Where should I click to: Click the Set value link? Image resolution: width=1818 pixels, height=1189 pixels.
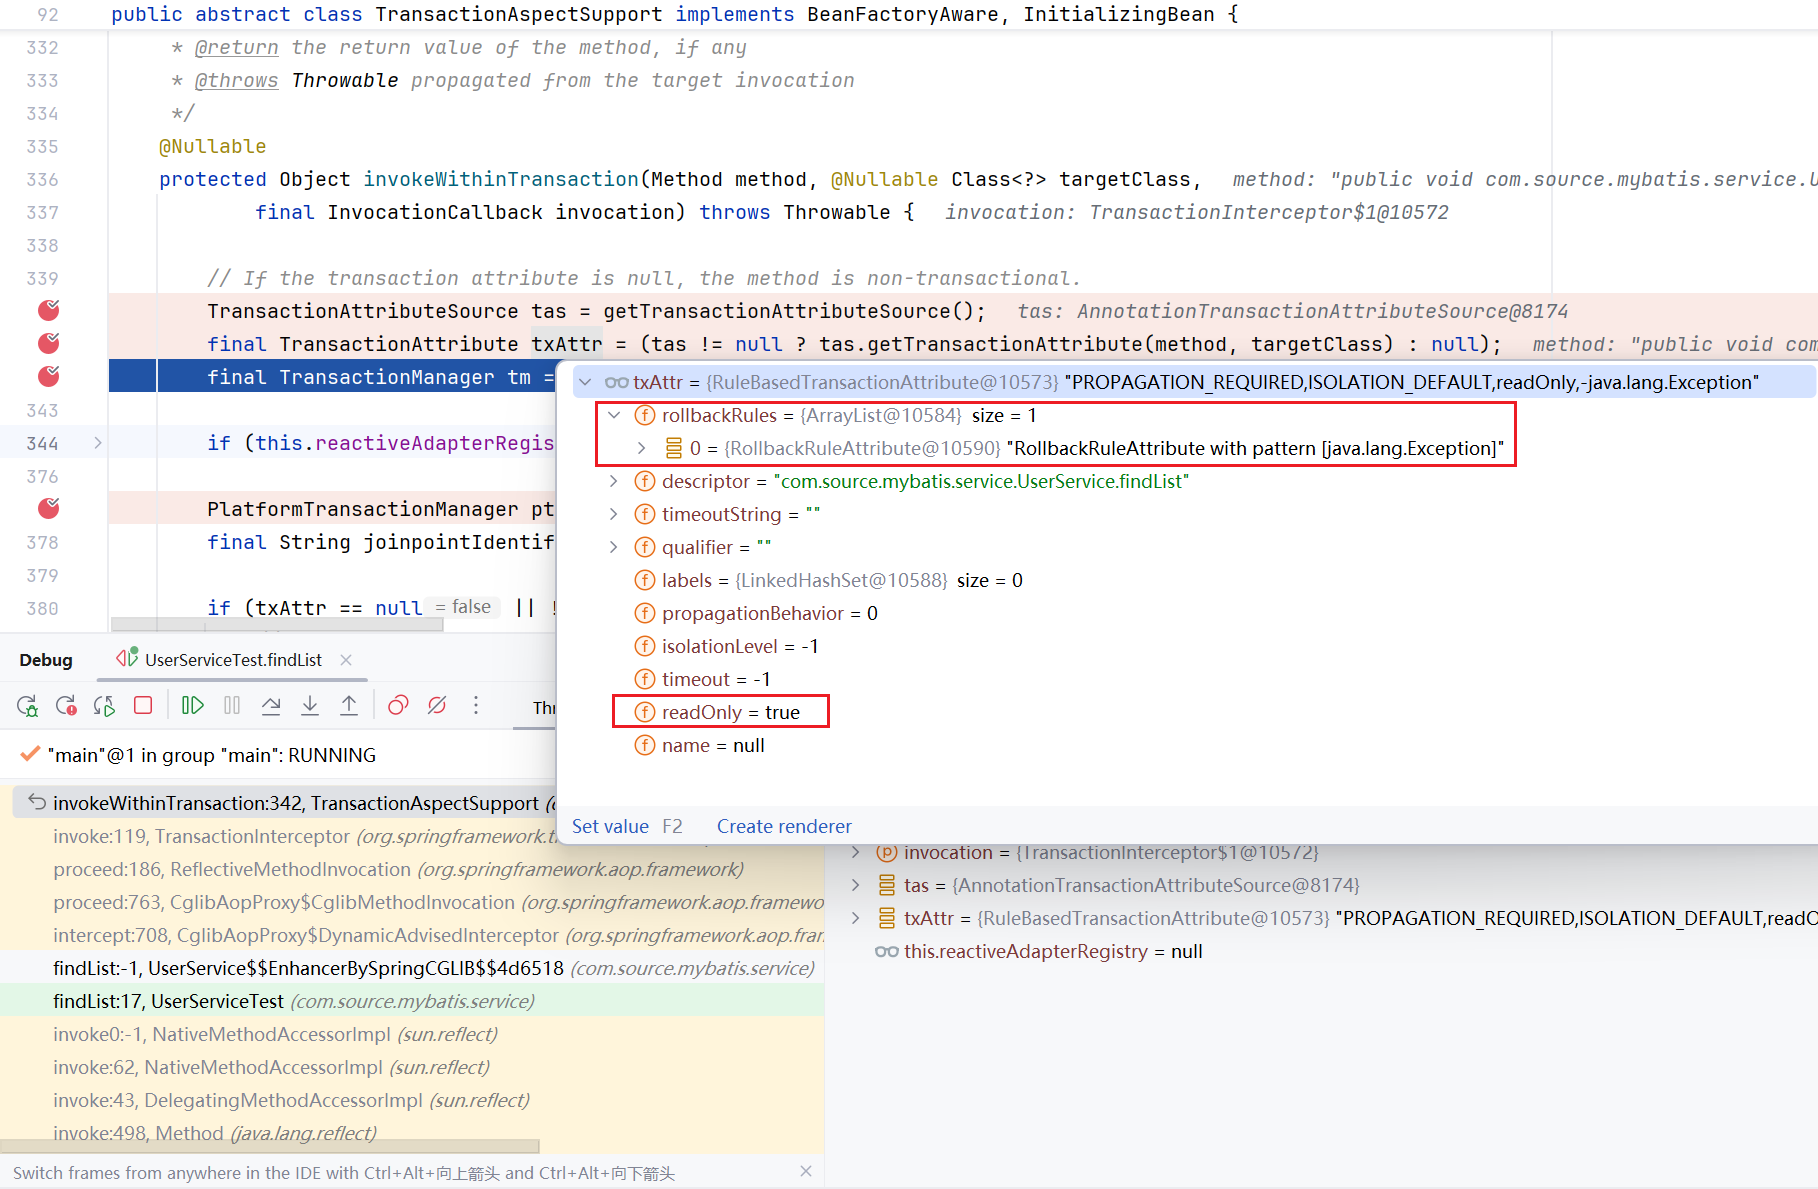pos(610,826)
